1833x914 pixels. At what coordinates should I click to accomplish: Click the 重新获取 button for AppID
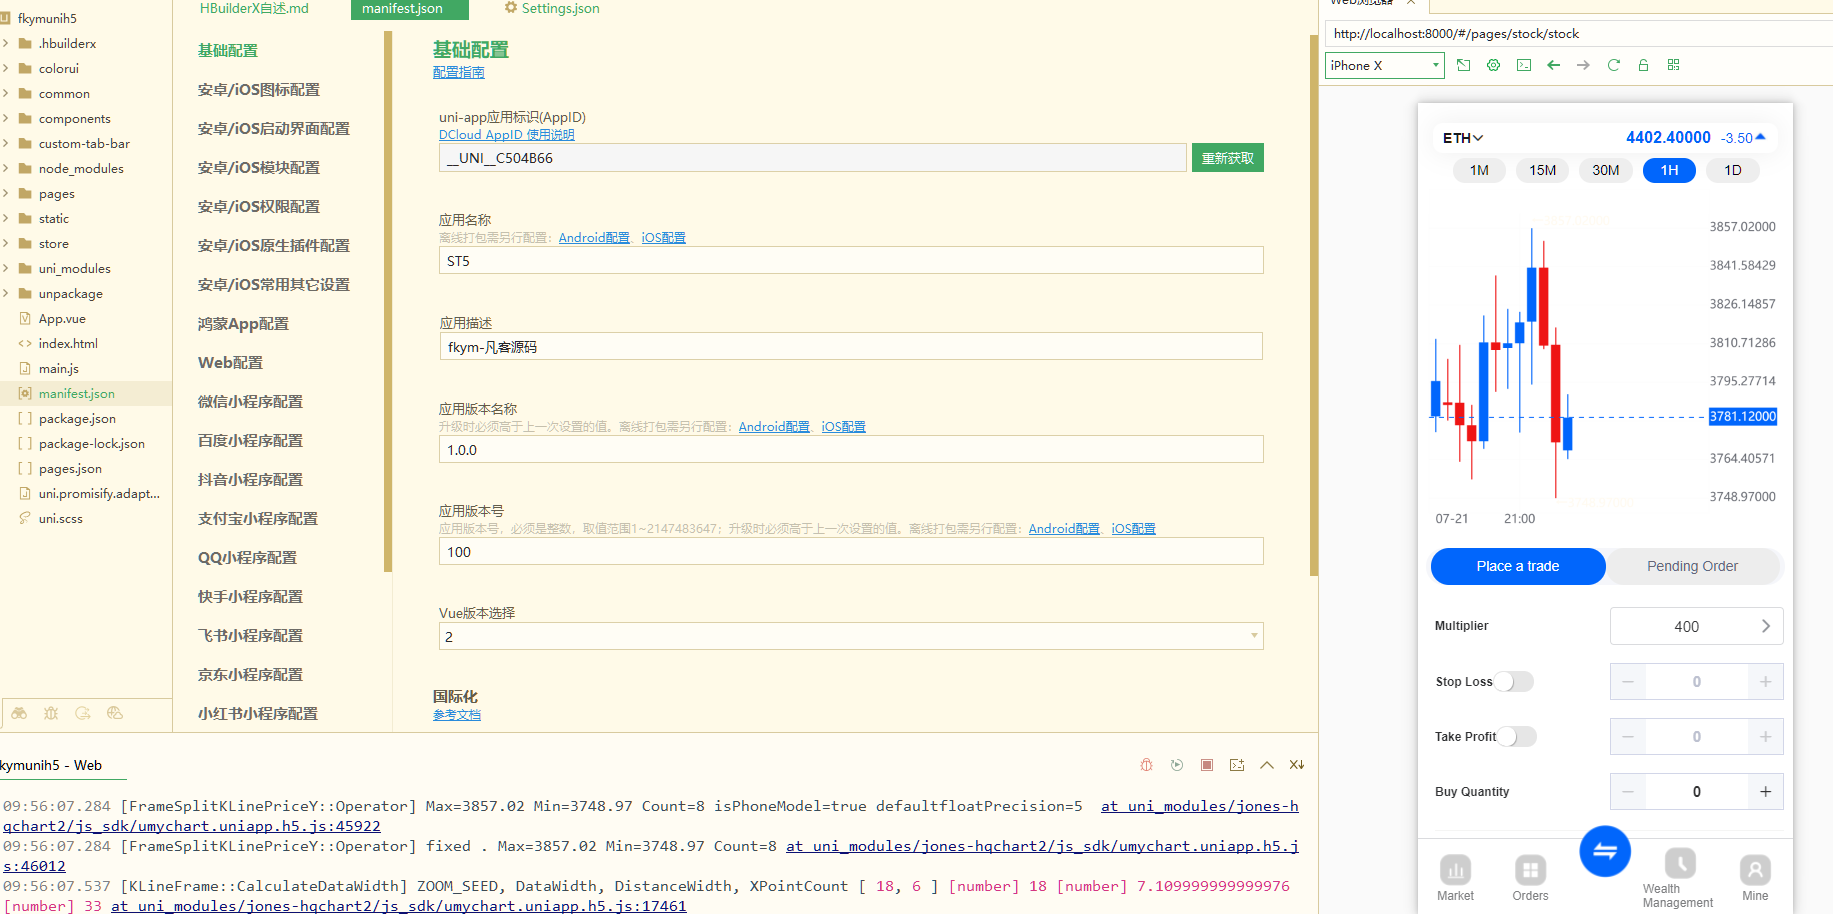[1227, 157]
